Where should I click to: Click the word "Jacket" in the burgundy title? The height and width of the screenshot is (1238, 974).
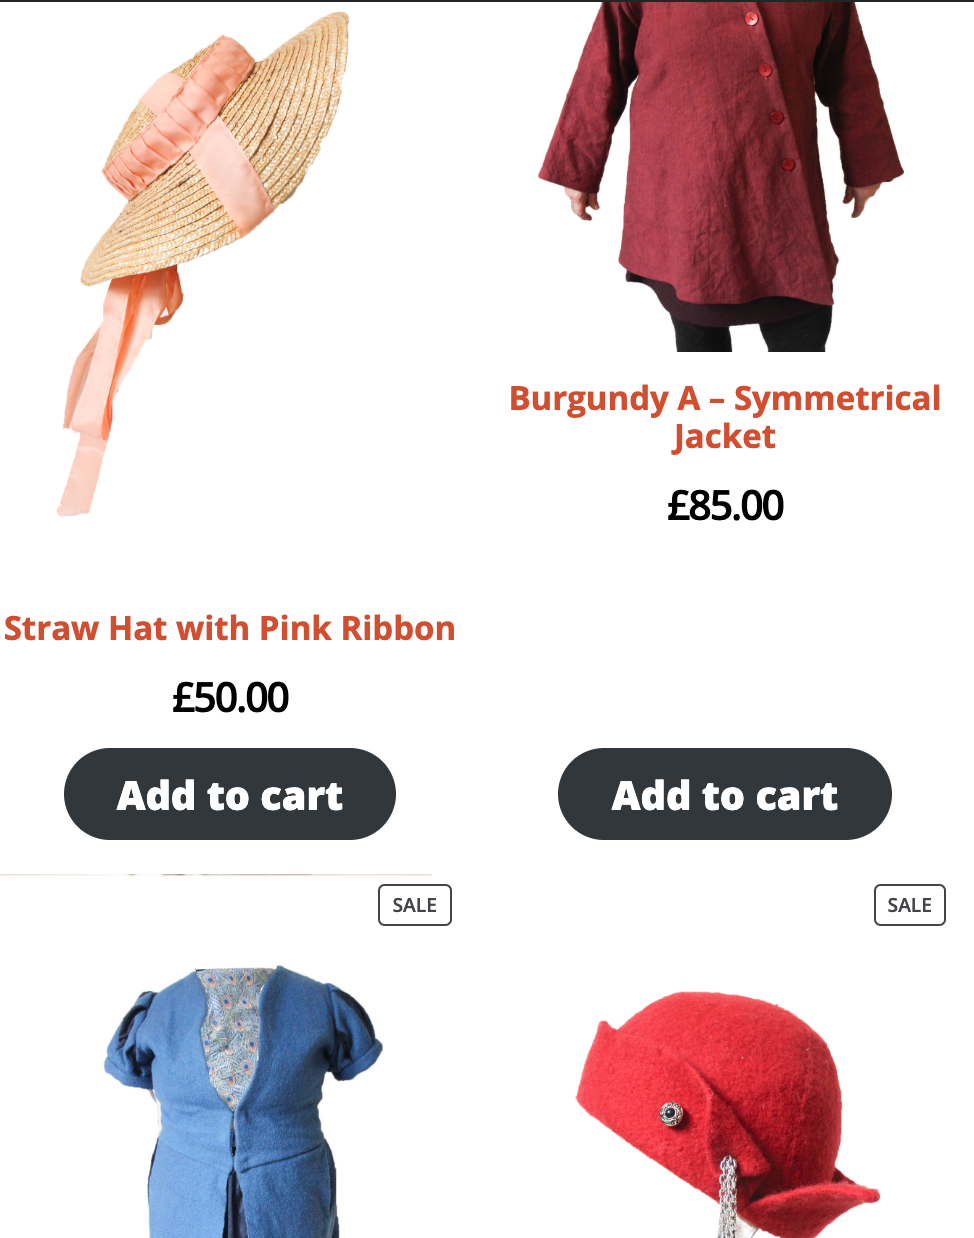click(725, 437)
